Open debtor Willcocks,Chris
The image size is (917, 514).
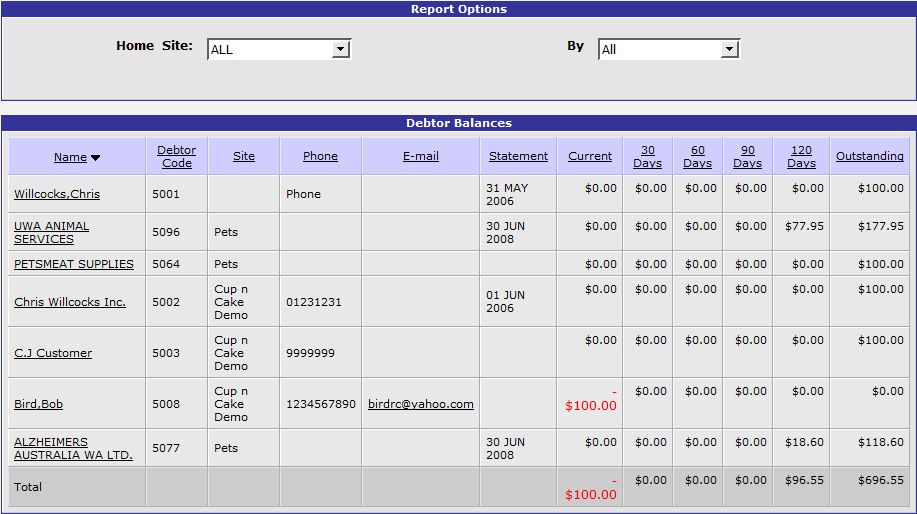(57, 194)
